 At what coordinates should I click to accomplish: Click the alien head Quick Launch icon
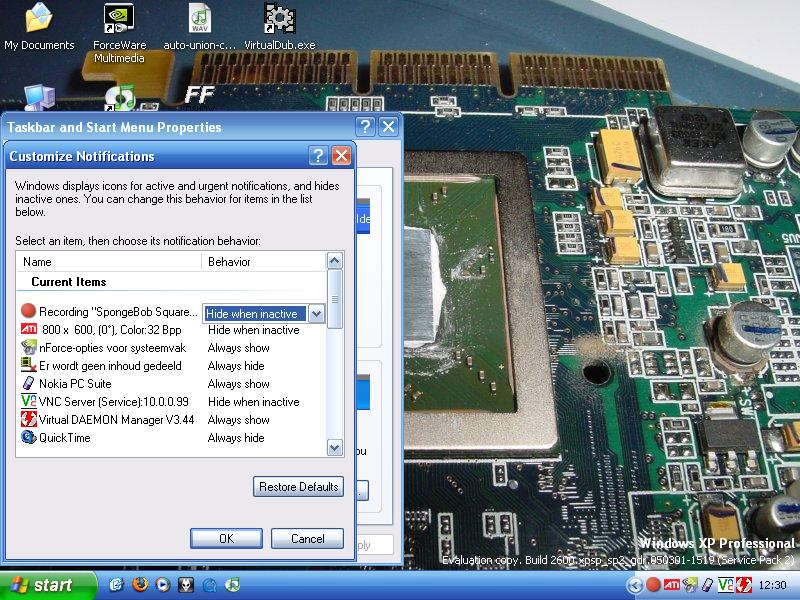[x=186, y=585]
